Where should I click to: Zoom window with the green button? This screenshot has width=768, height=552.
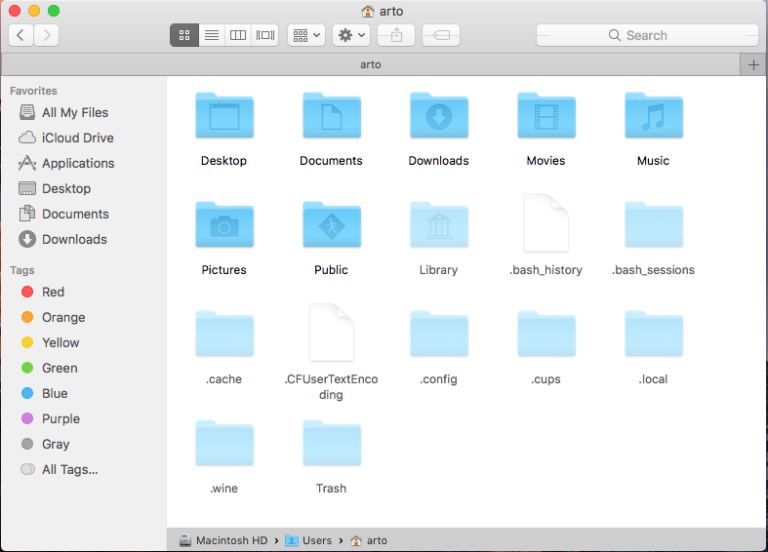pos(54,10)
